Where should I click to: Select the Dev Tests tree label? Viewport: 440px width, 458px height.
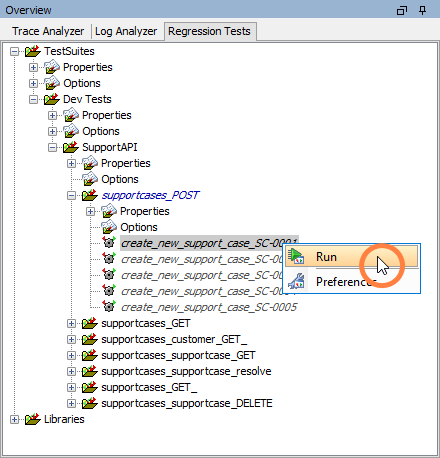tap(87, 99)
